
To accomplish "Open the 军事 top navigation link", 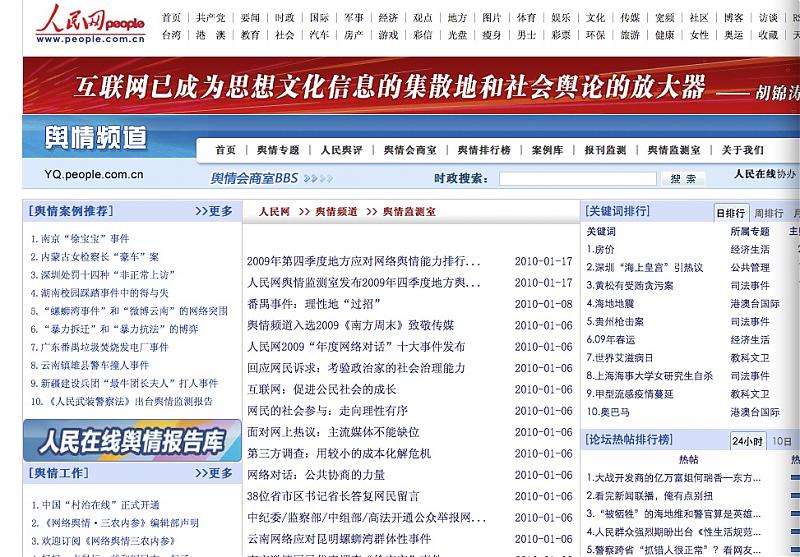I will pos(353,17).
